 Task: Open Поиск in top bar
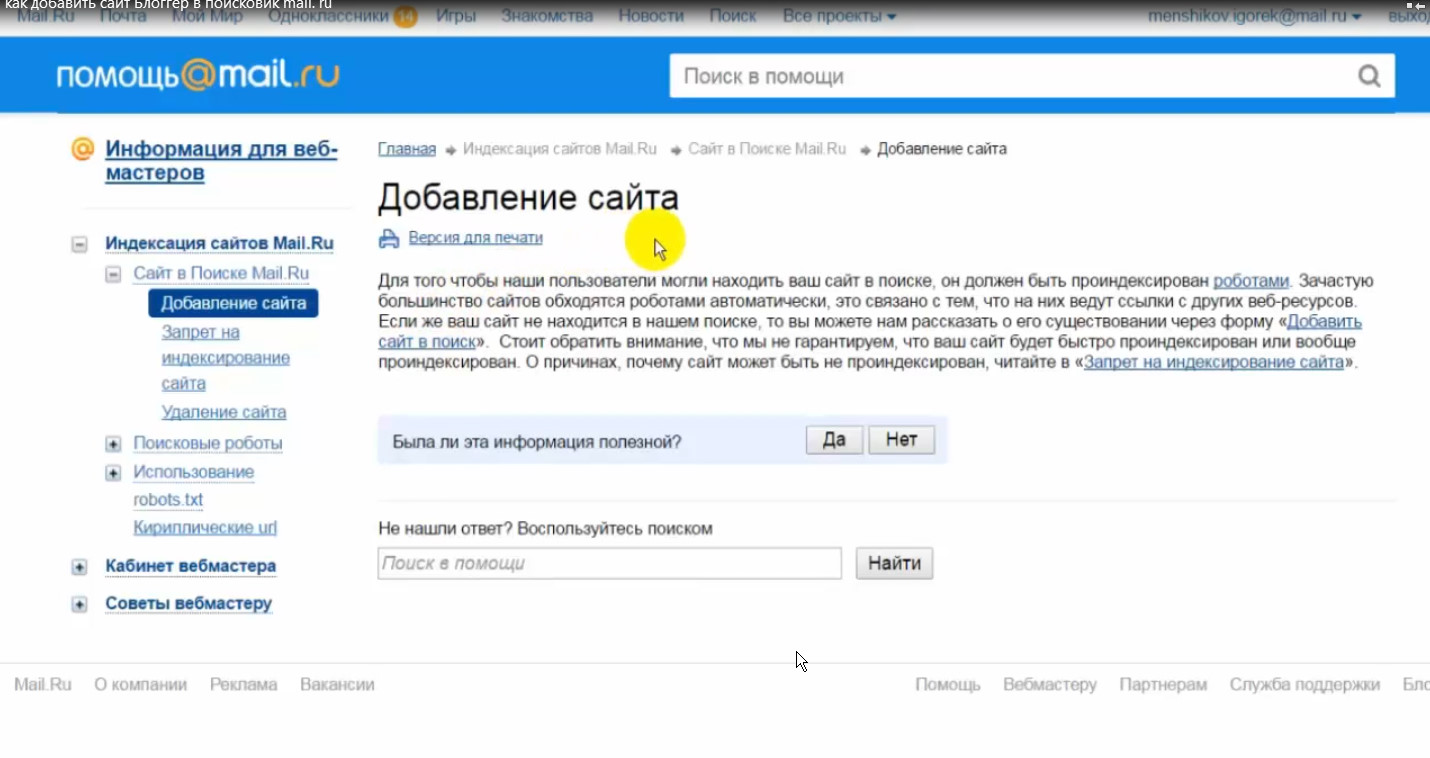tap(733, 16)
